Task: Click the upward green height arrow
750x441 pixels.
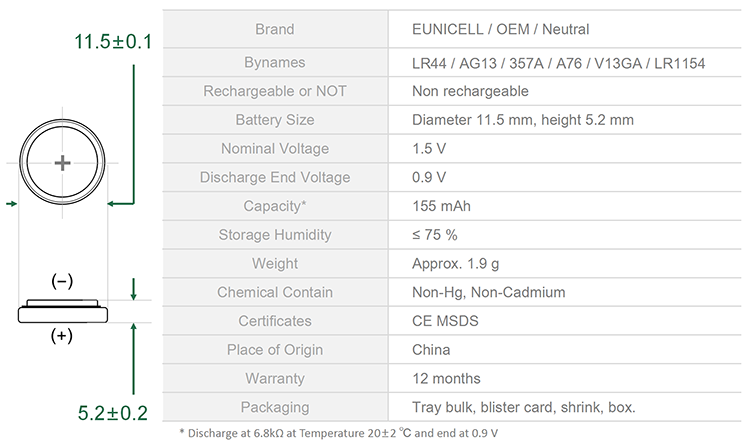Action: pyautogui.click(x=133, y=358)
